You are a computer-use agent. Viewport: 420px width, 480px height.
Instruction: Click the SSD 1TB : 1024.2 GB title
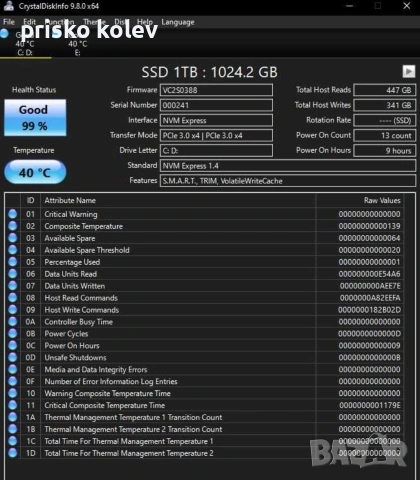pyautogui.click(x=209, y=72)
